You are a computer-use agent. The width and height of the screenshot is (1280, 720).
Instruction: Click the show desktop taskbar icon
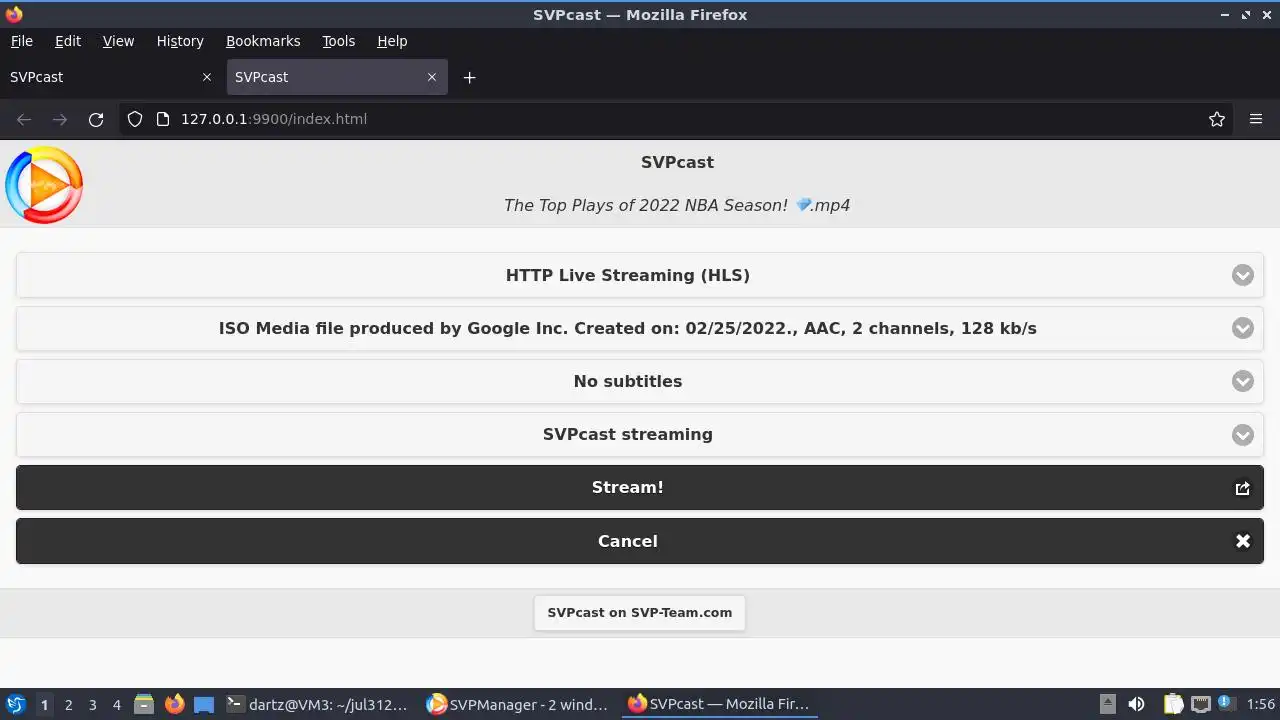pyautogui.click(x=204, y=704)
